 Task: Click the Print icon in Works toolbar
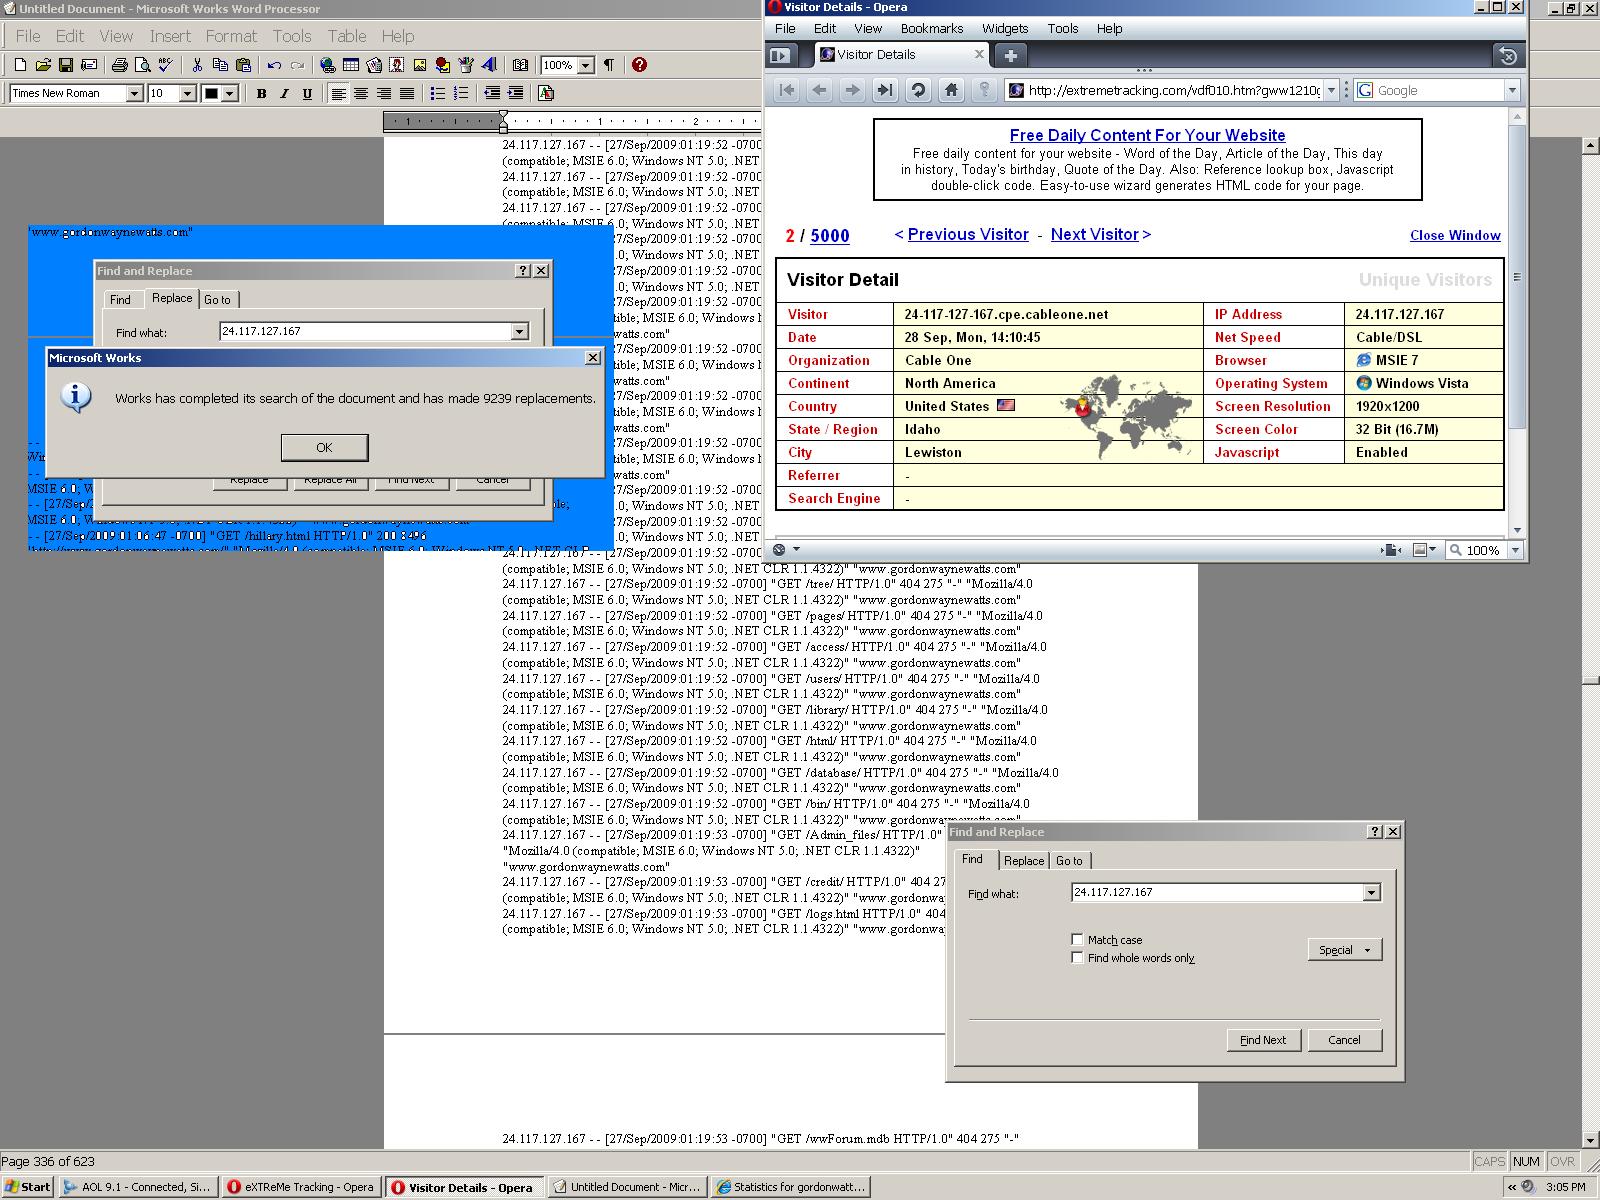(119, 65)
